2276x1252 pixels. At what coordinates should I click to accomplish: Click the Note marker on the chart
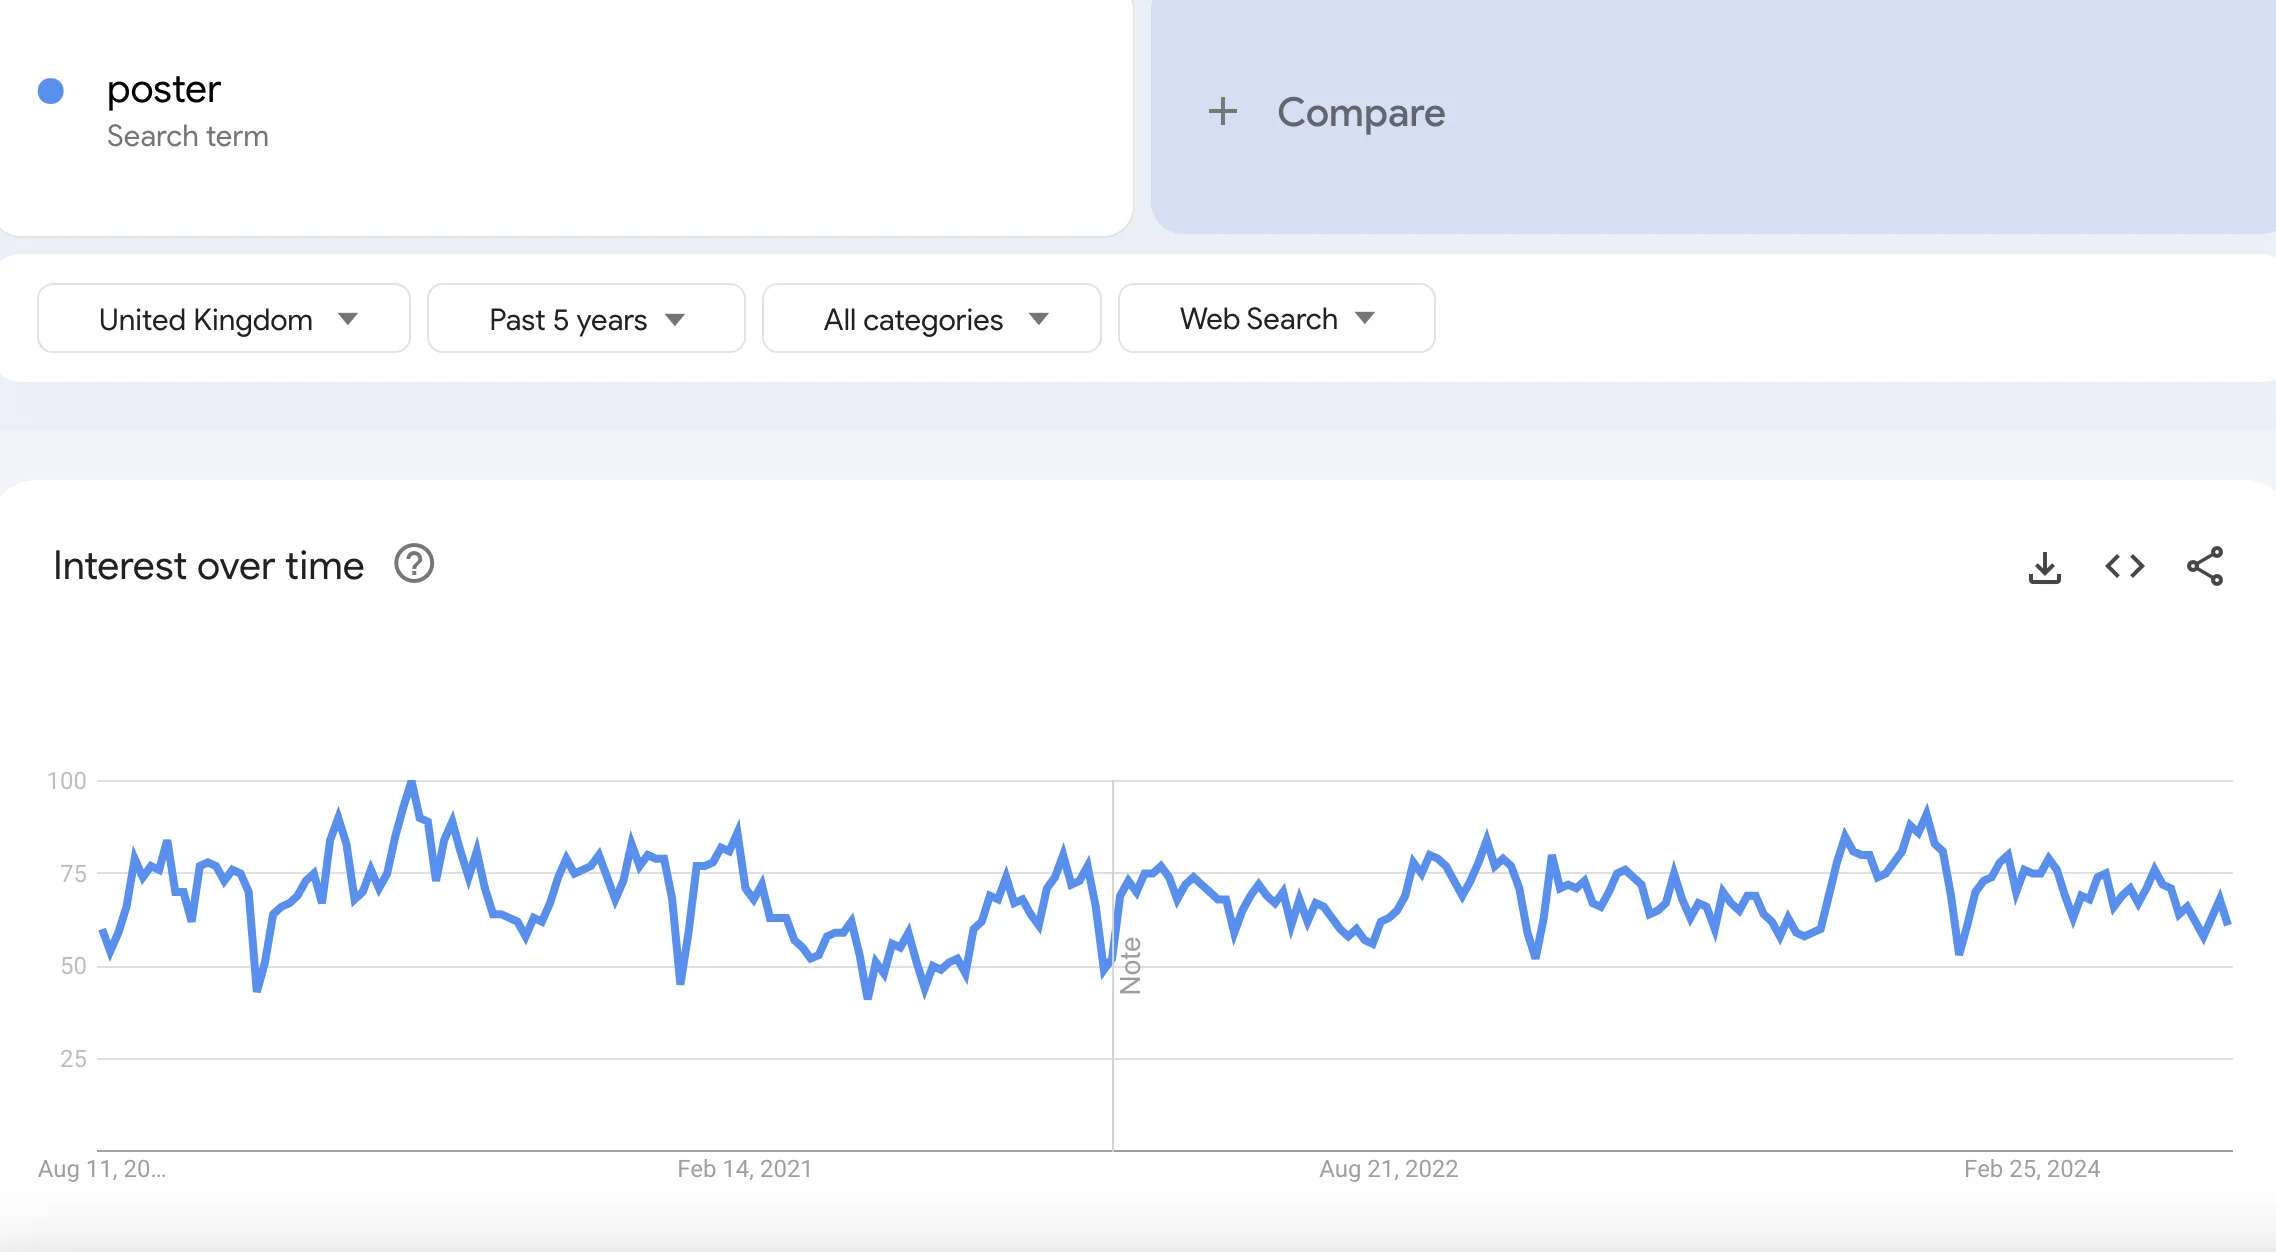click(1130, 966)
